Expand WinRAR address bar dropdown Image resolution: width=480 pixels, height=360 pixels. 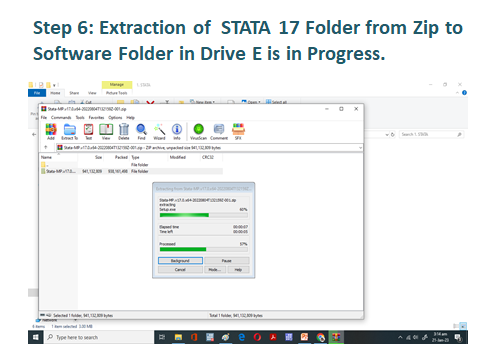tap(360, 148)
